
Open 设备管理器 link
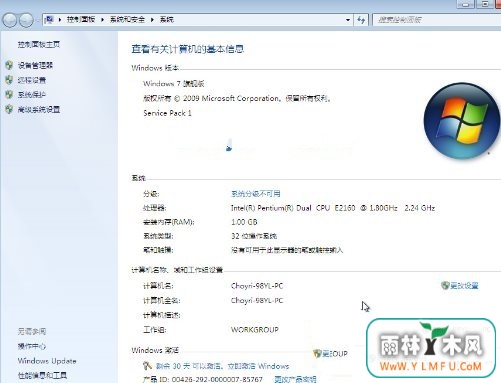[35, 65]
